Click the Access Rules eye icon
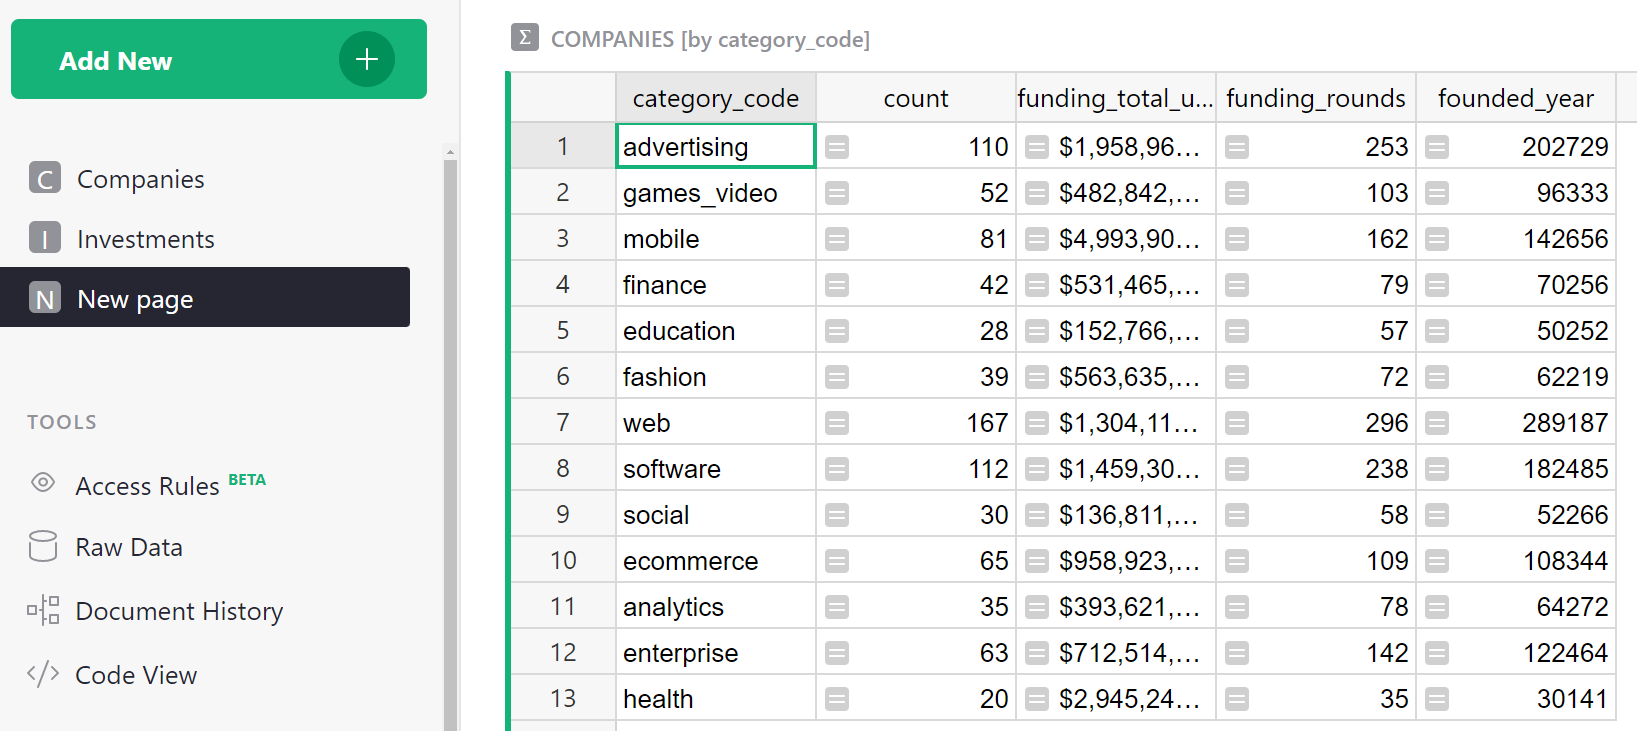The height and width of the screenshot is (731, 1637). point(43,483)
